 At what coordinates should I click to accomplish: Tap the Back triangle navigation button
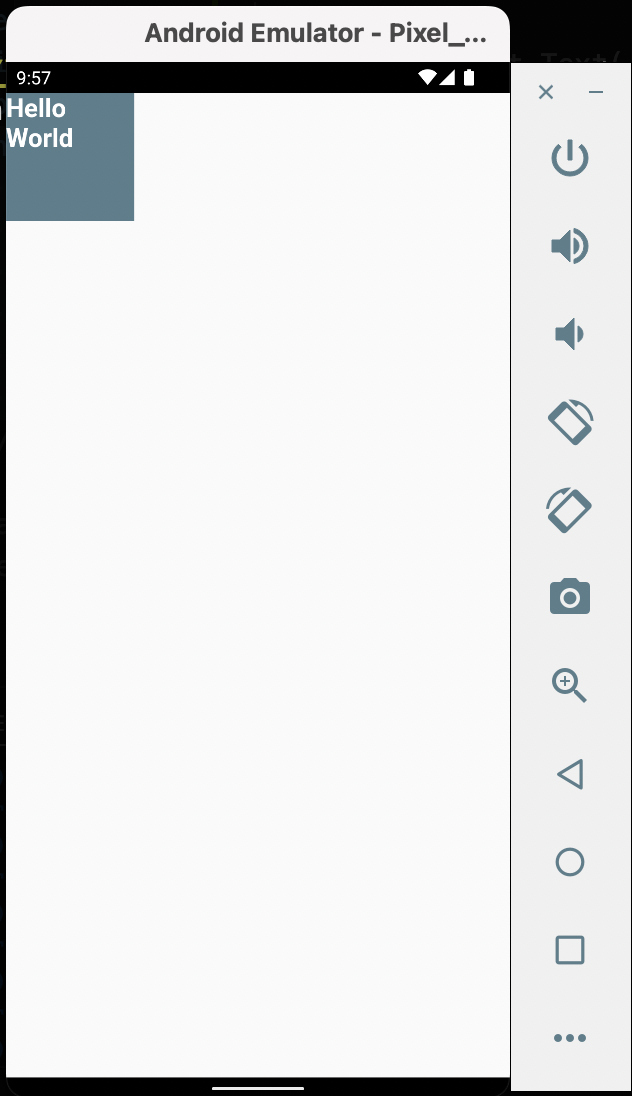point(570,774)
